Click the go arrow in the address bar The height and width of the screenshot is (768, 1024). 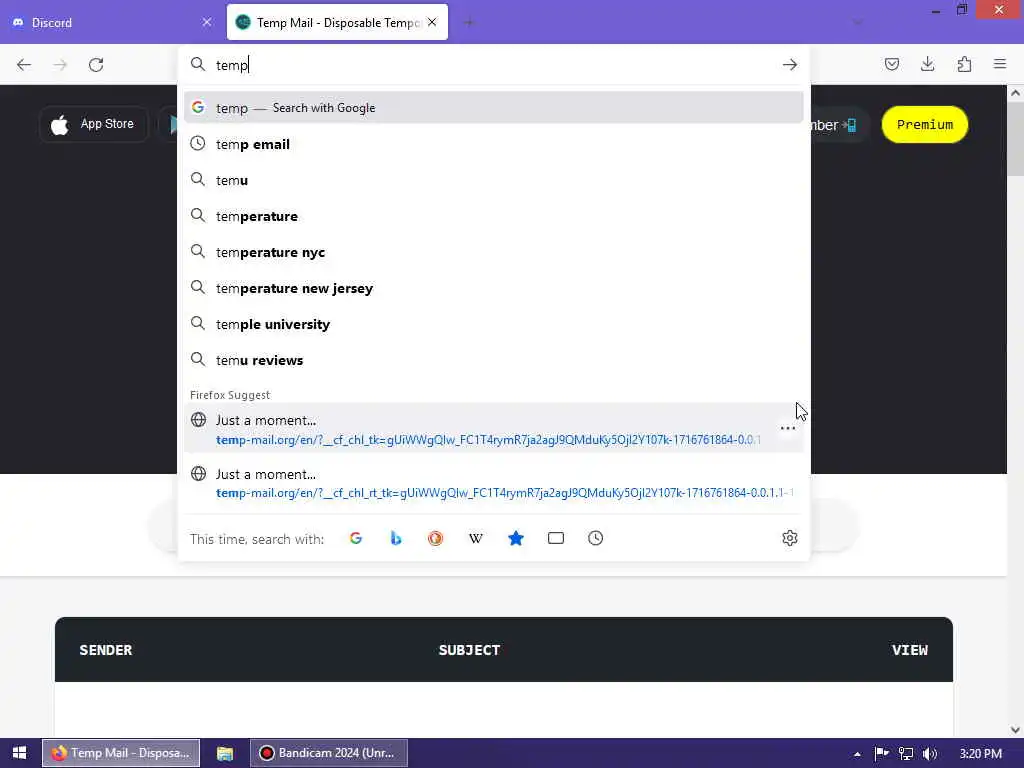(x=790, y=65)
